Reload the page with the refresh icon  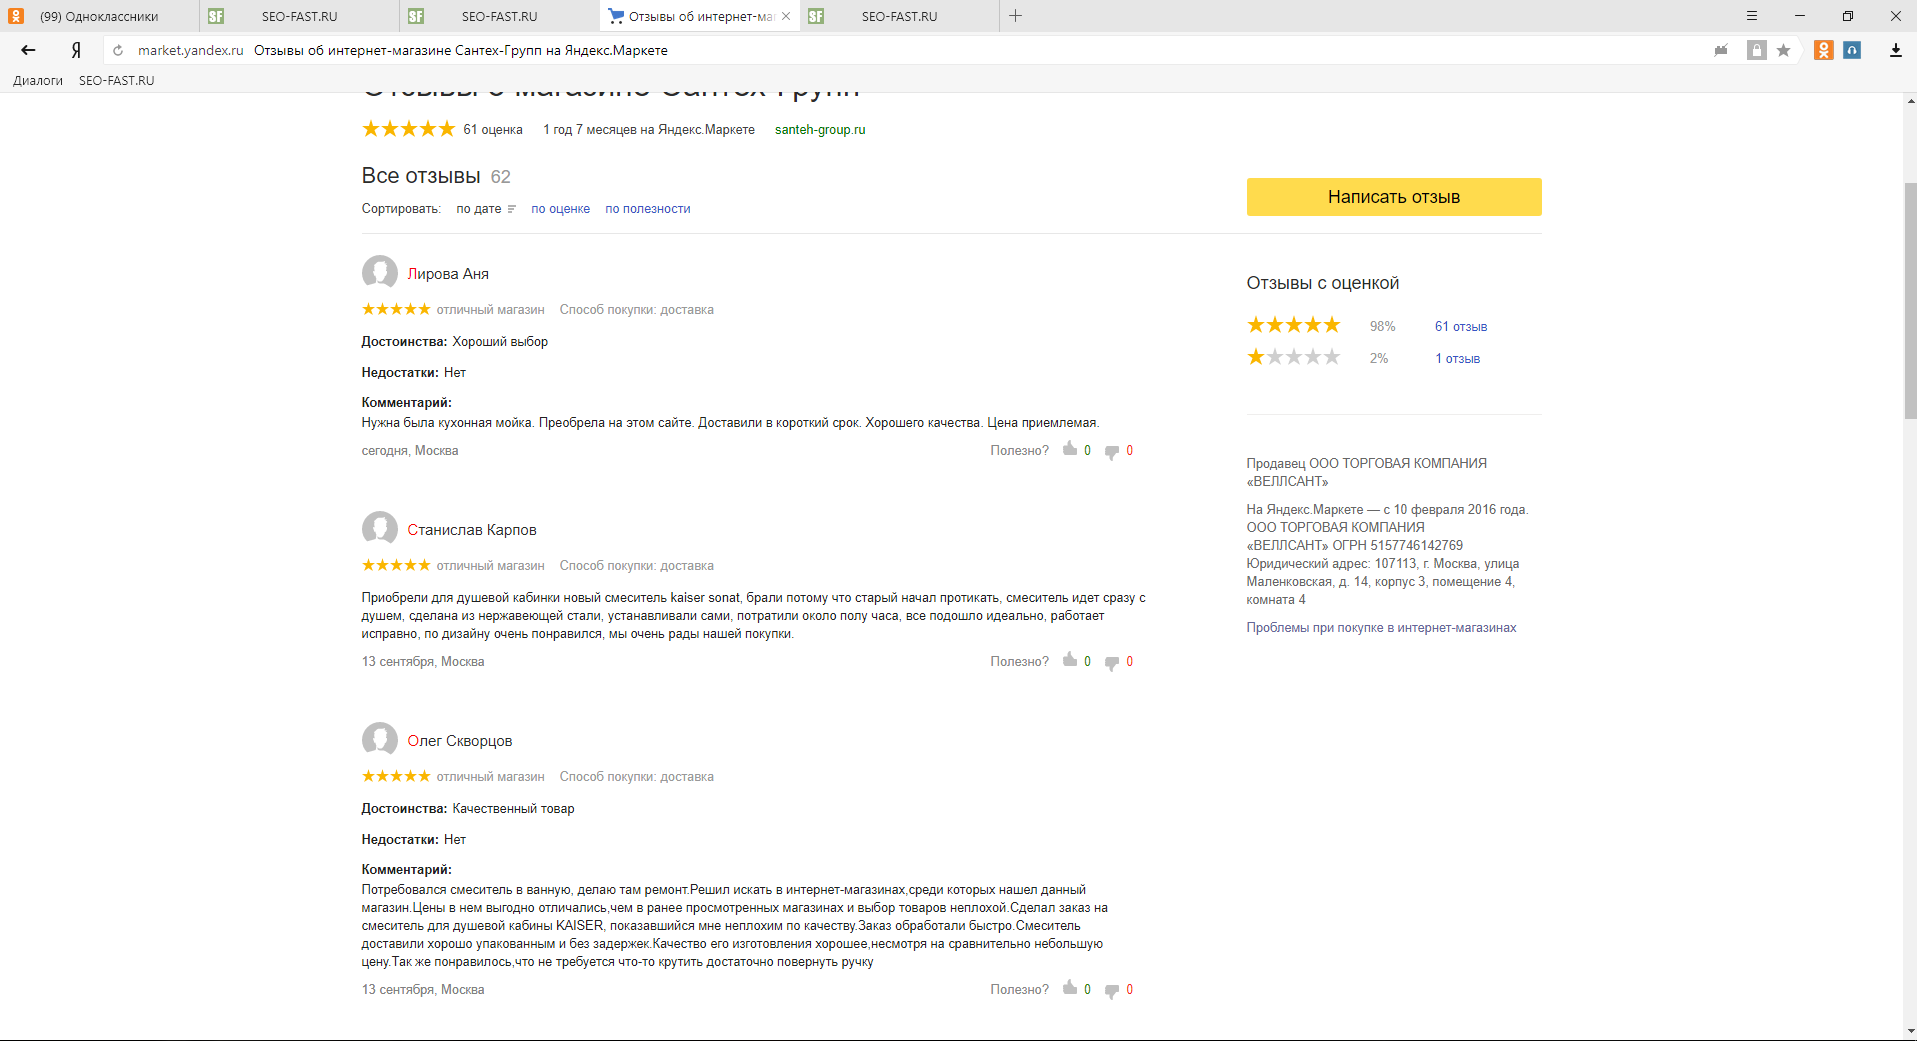(x=118, y=50)
